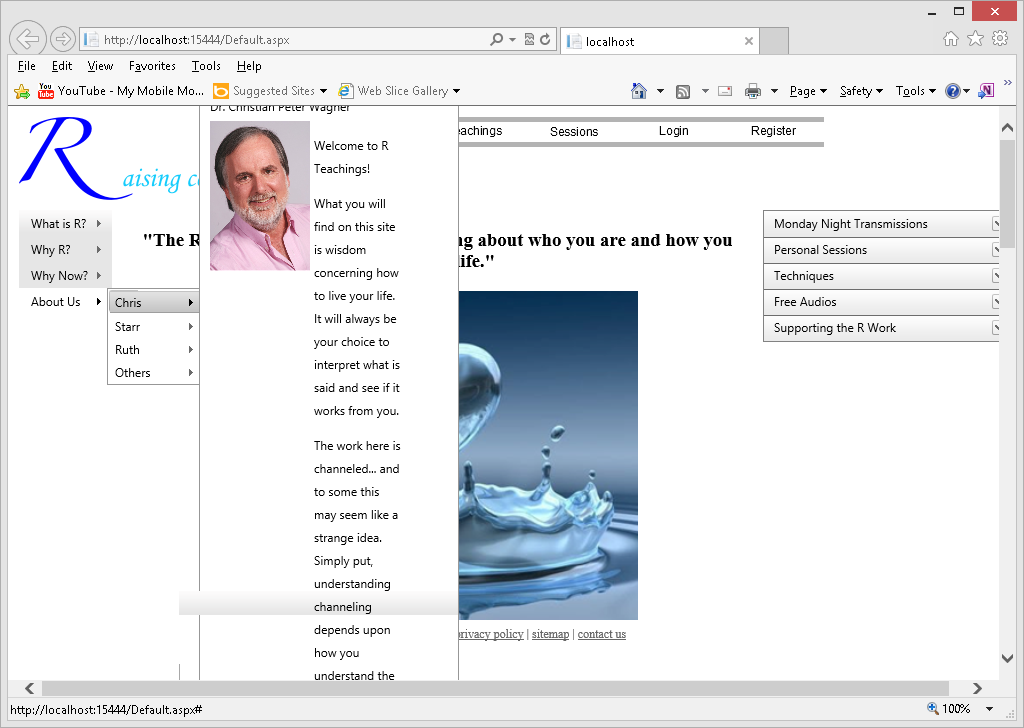Screen dimensions: 1024x728
Task: Open the Safety dropdown menu
Action: coord(861,91)
